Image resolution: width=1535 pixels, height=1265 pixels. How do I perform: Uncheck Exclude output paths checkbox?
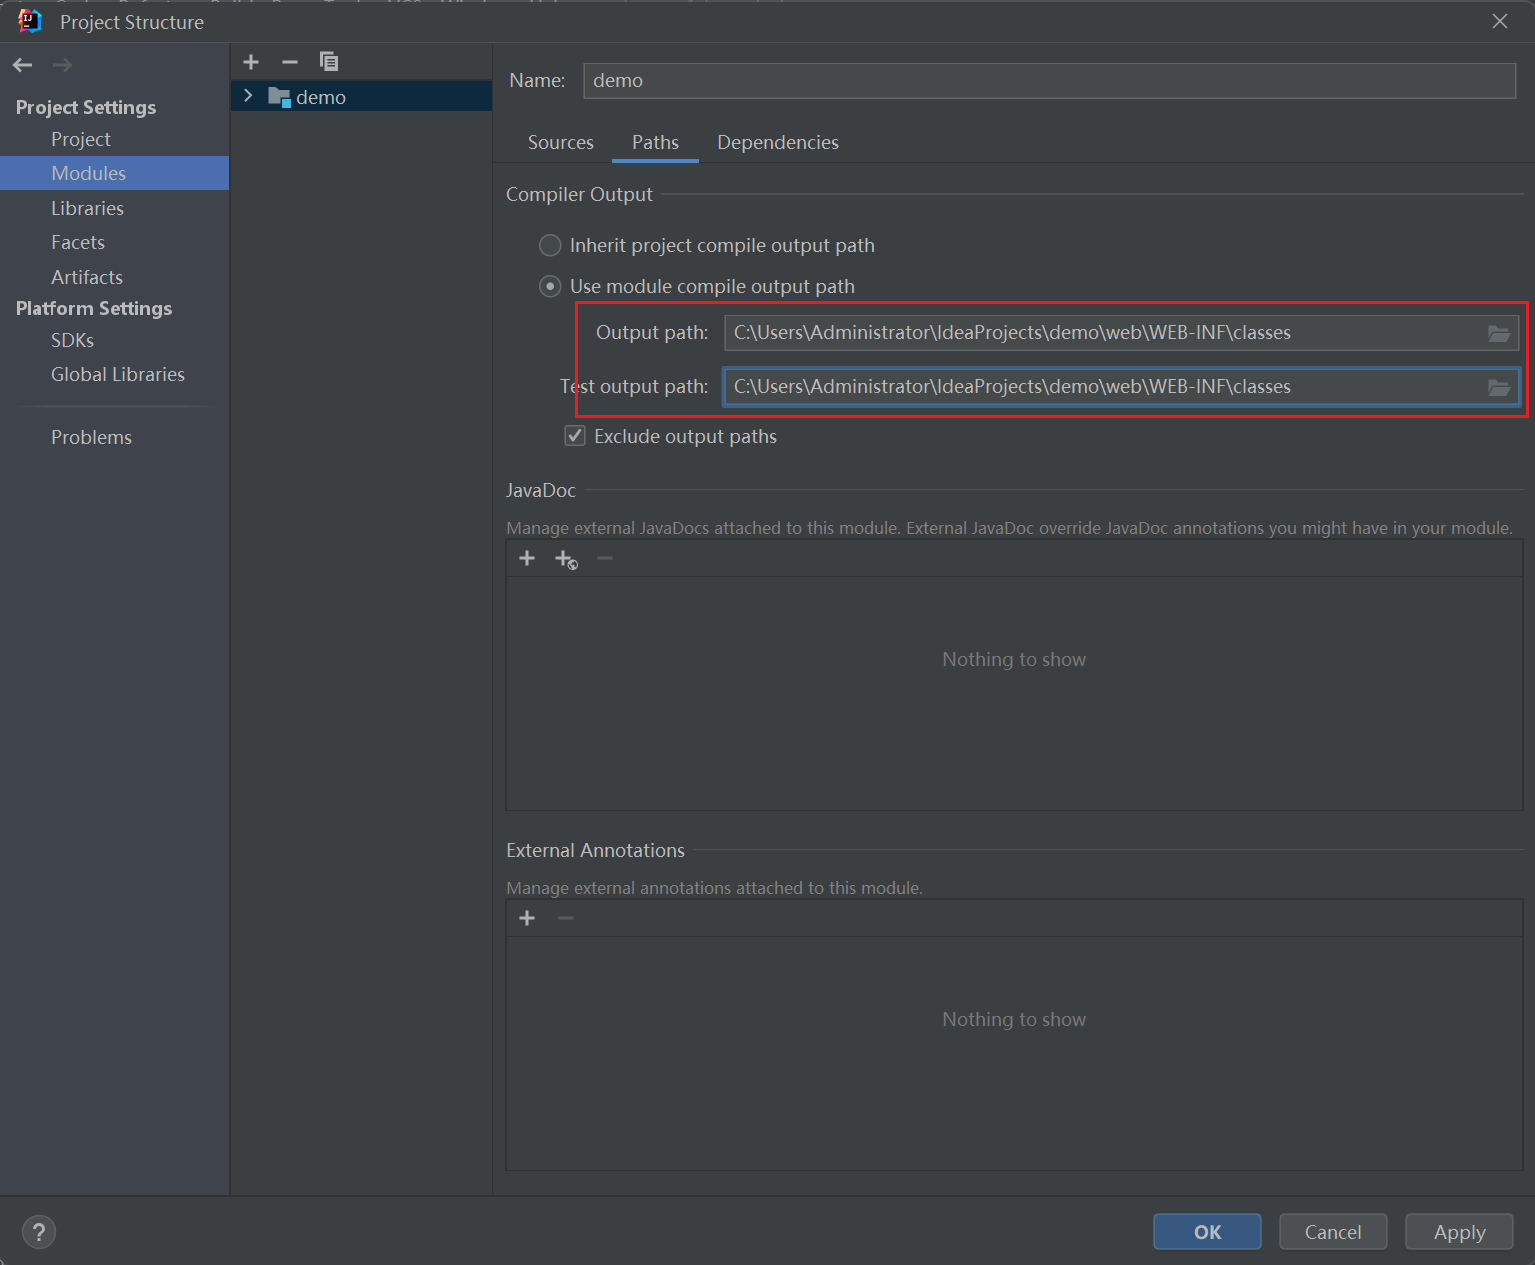click(575, 436)
